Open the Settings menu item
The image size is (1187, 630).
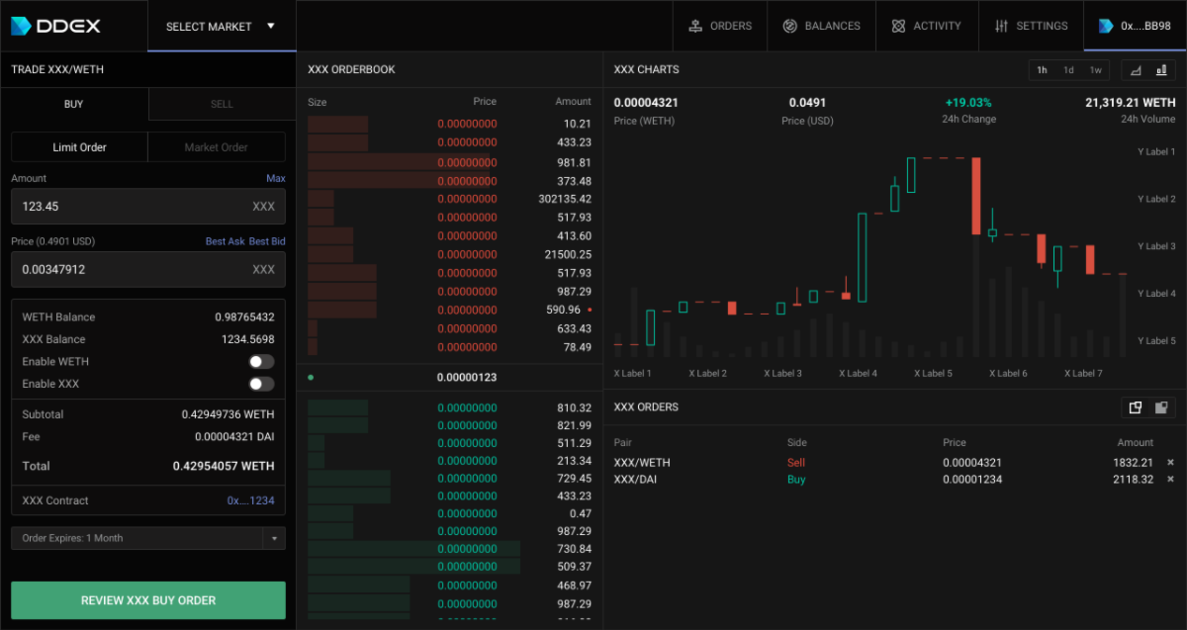[x=1031, y=26]
